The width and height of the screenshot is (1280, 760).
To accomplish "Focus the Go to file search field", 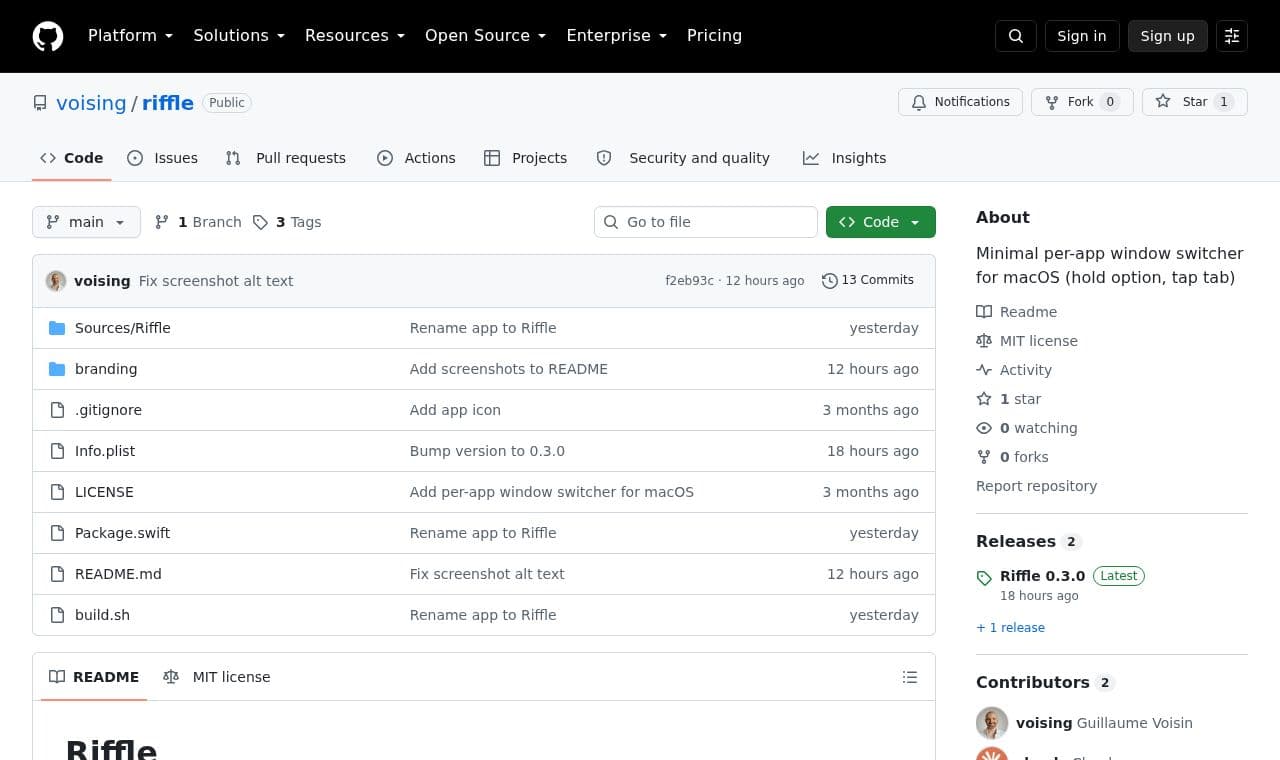I will (706, 222).
